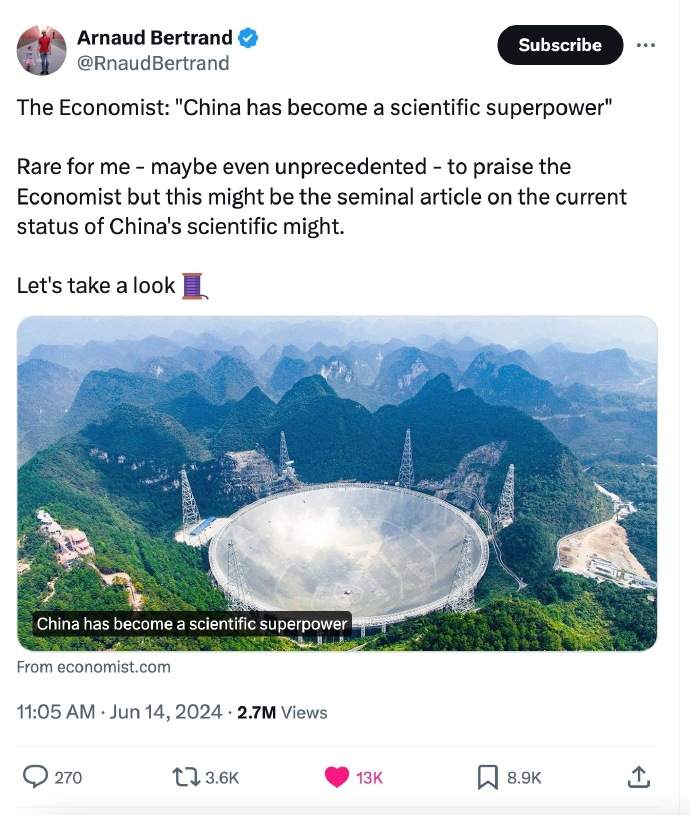Click the share upload icon
Image resolution: width=690 pixels, height=815 pixels.
click(x=639, y=777)
